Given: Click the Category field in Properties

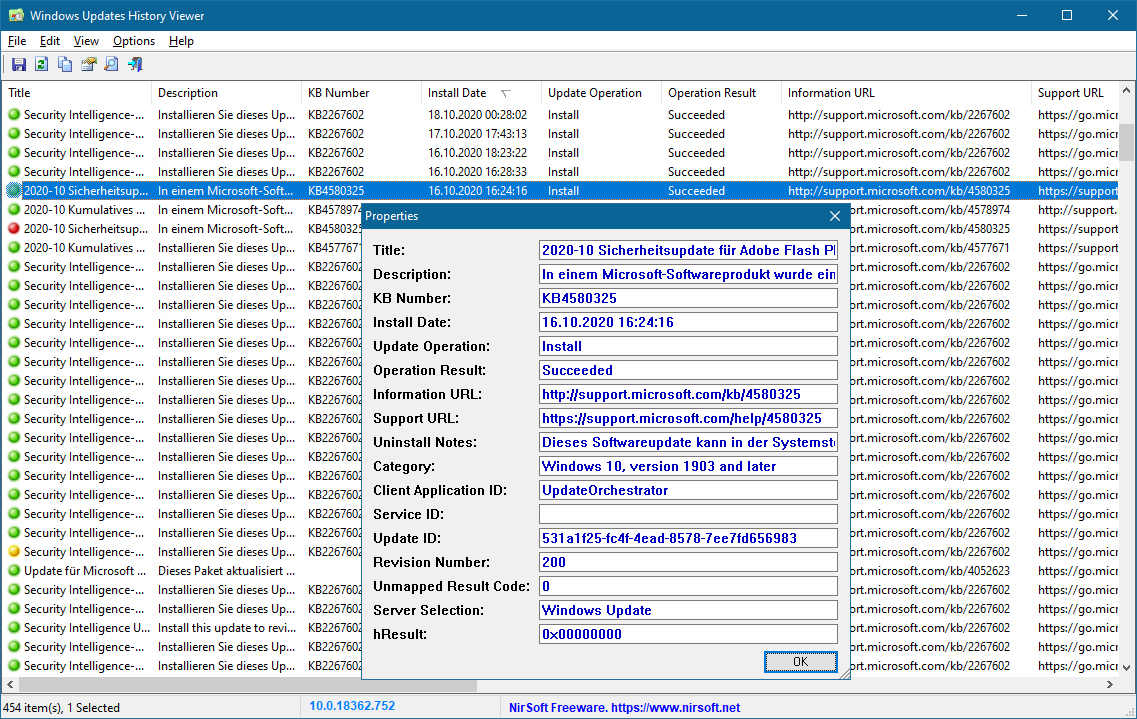Looking at the screenshot, I should (x=688, y=466).
